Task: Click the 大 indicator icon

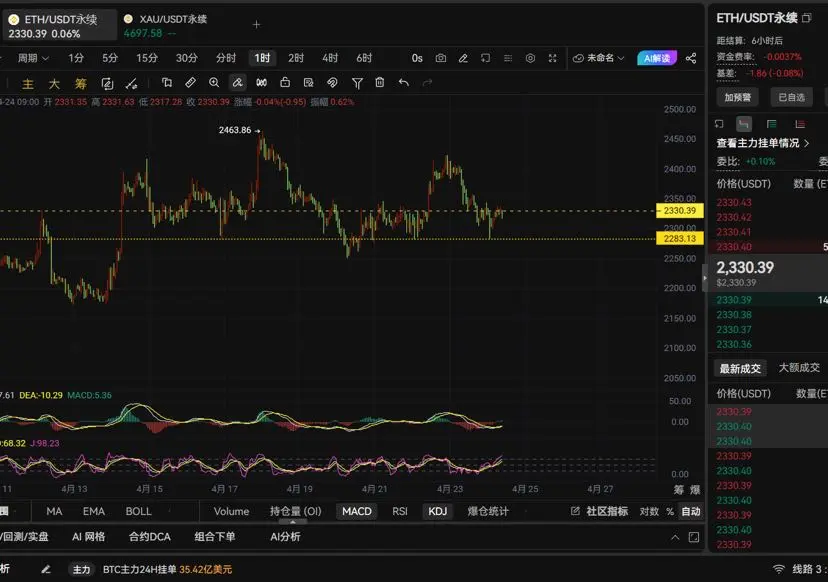Action: tap(54, 83)
